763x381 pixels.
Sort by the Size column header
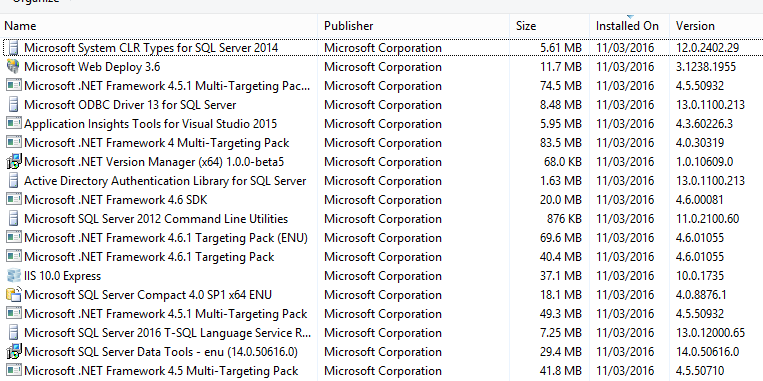tap(526, 26)
